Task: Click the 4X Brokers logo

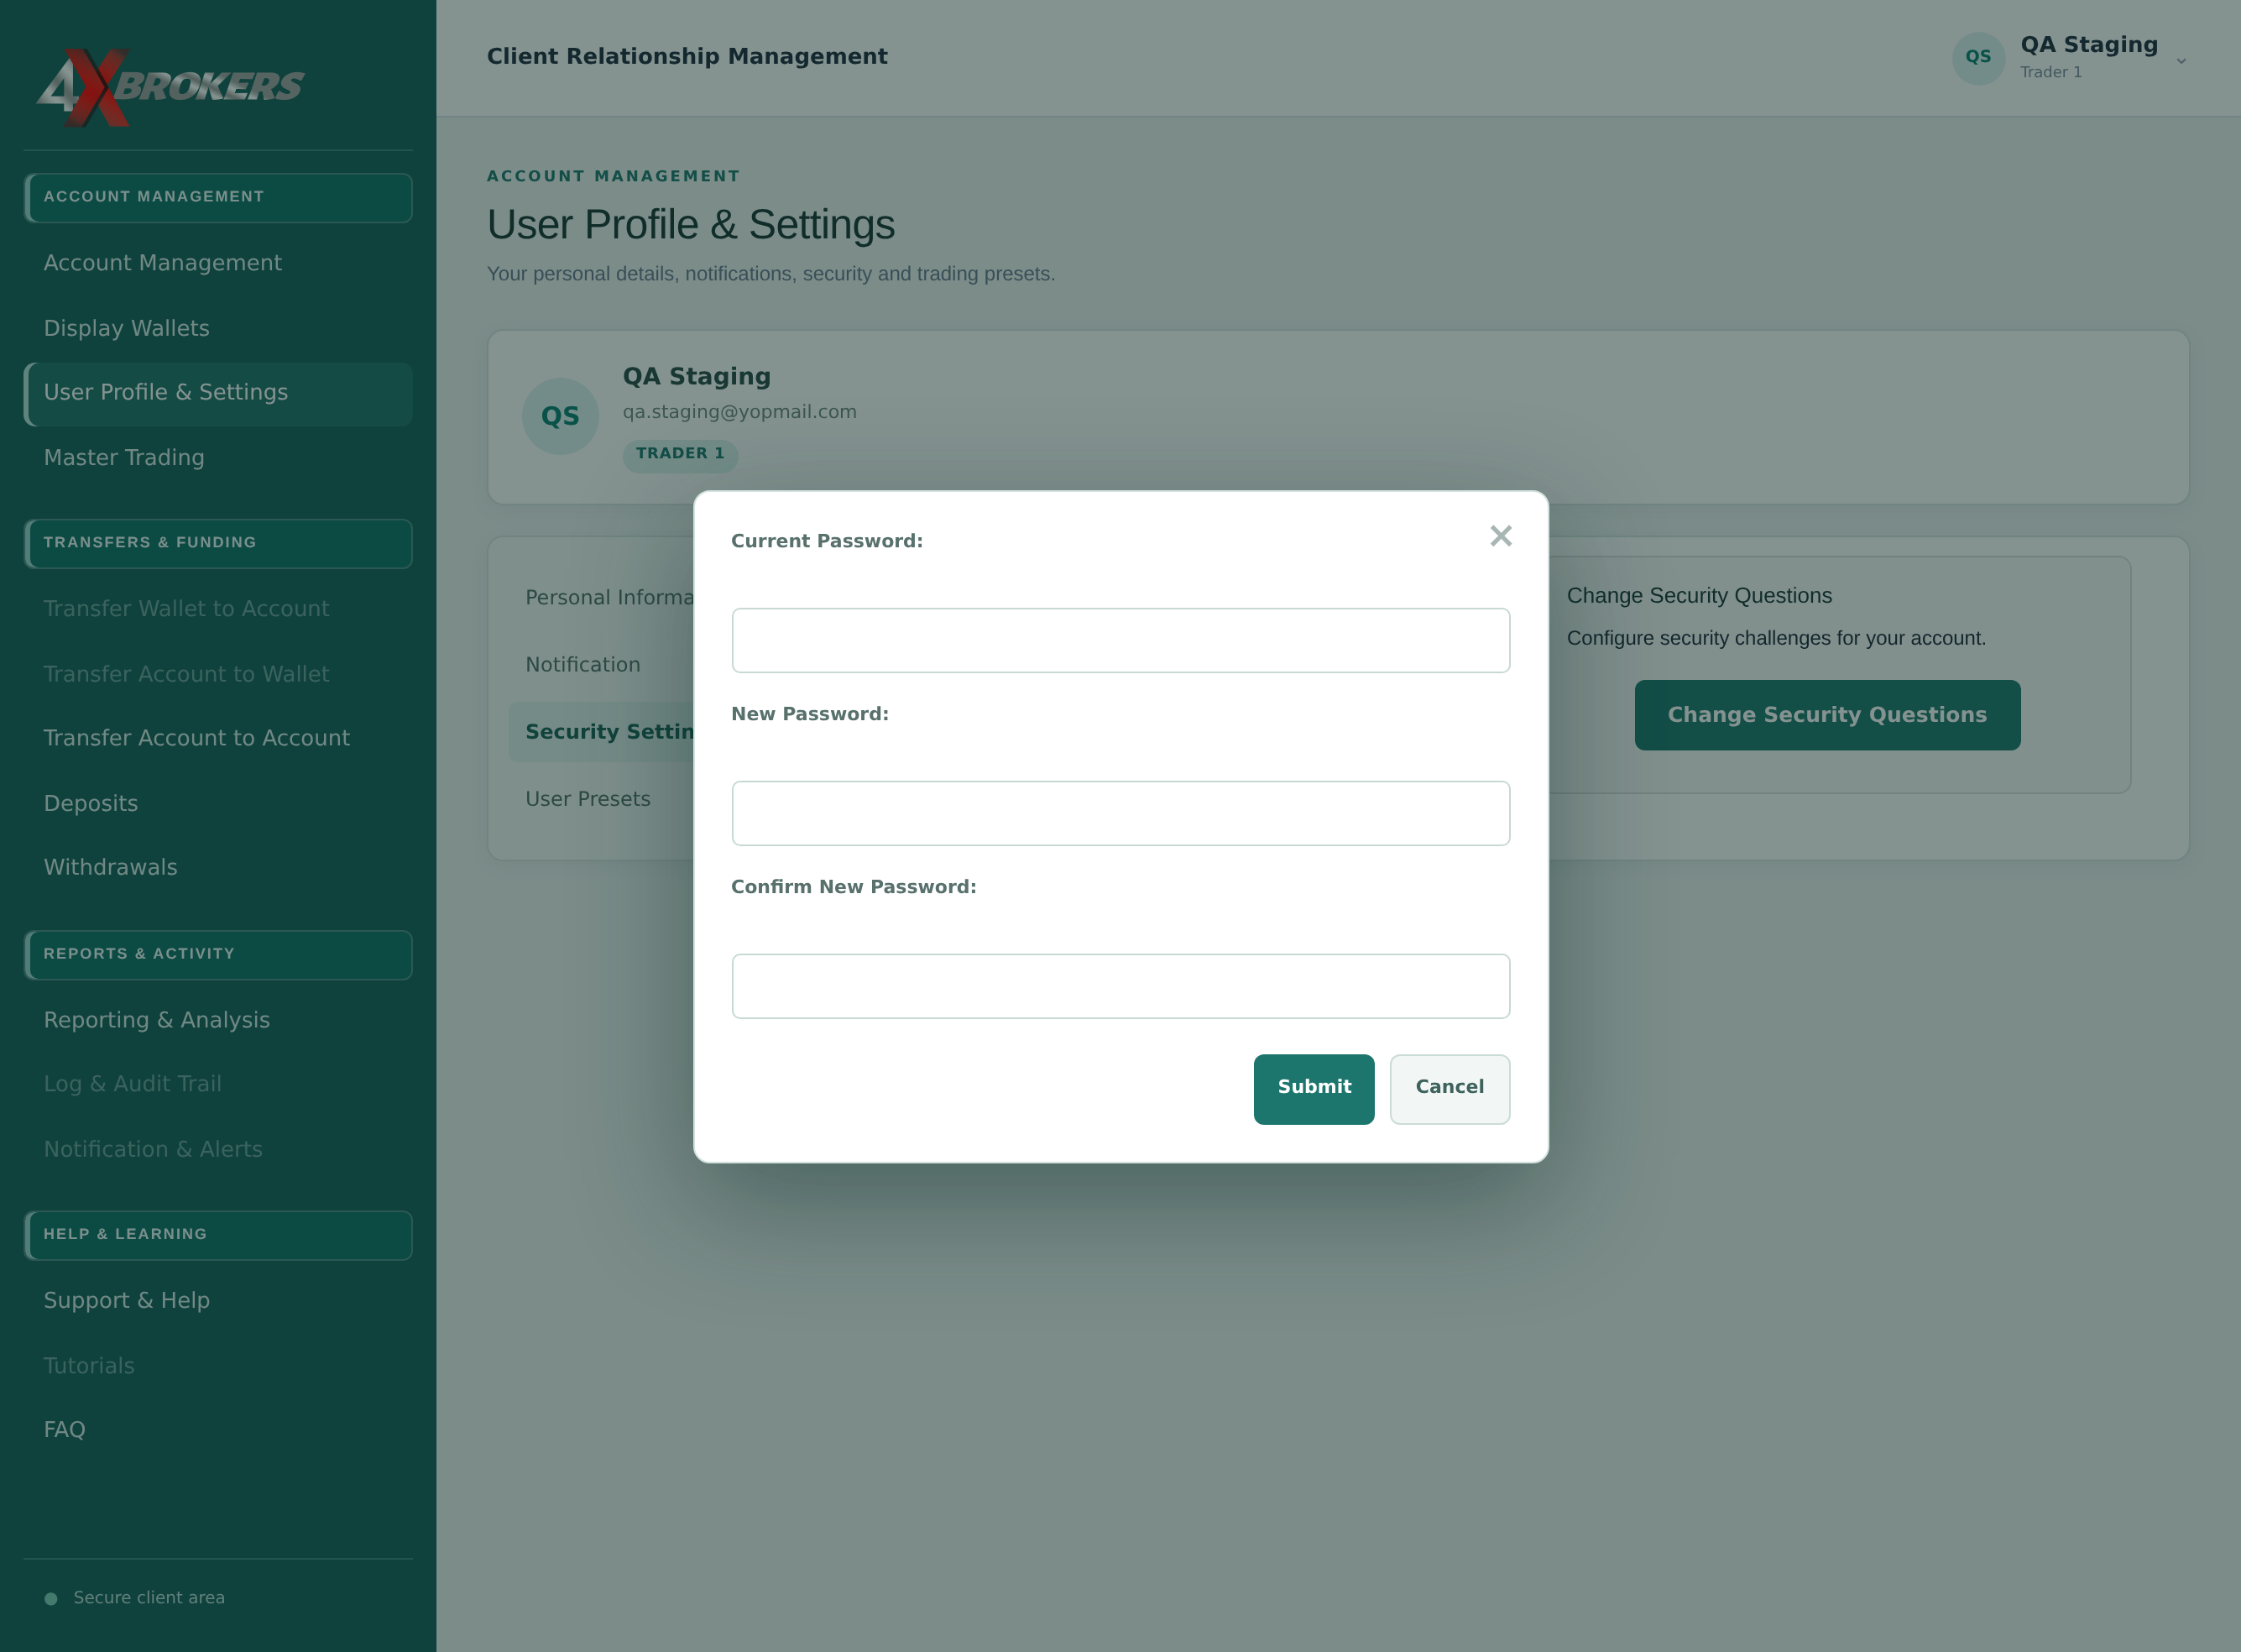Action: click(x=170, y=87)
